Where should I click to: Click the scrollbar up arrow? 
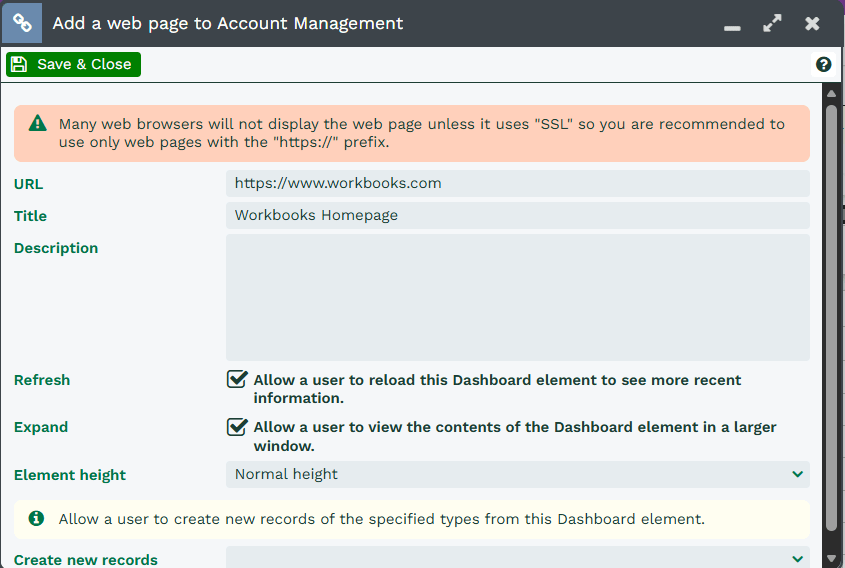[830, 94]
